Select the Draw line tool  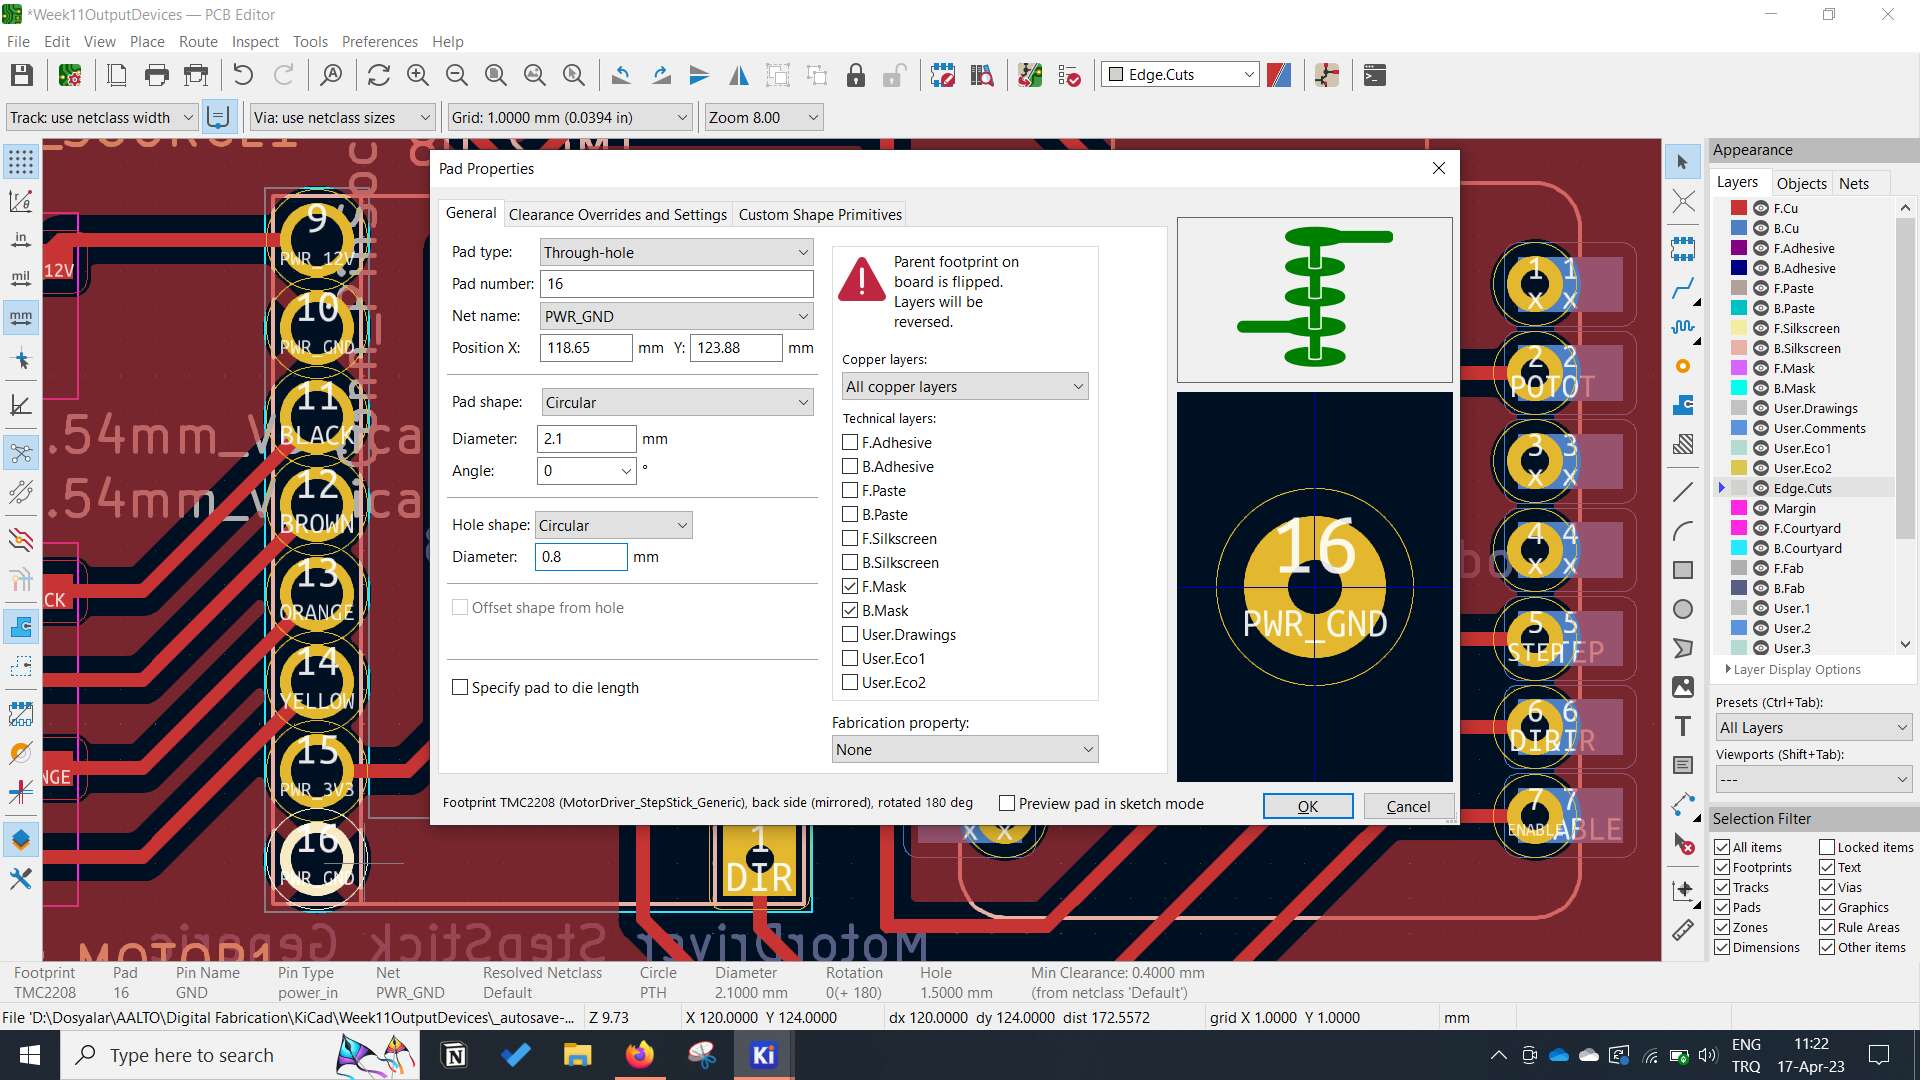[1683, 492]
